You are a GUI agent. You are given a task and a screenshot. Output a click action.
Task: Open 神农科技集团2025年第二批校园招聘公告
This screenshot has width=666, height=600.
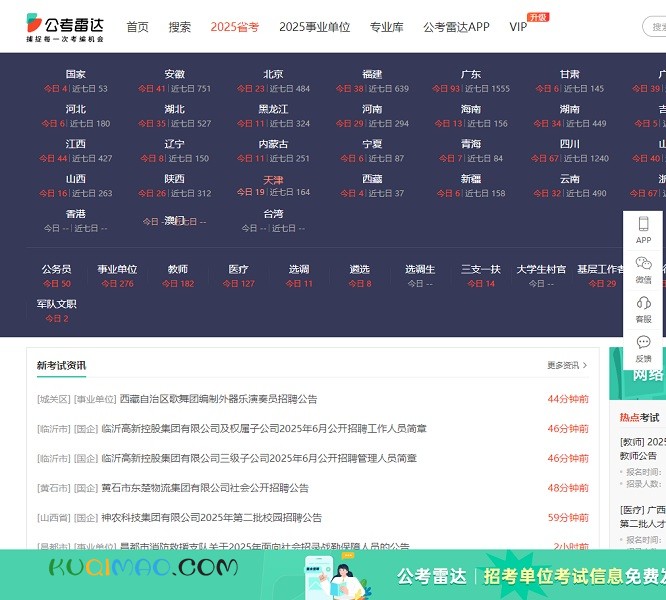click(x=212, y=518)
